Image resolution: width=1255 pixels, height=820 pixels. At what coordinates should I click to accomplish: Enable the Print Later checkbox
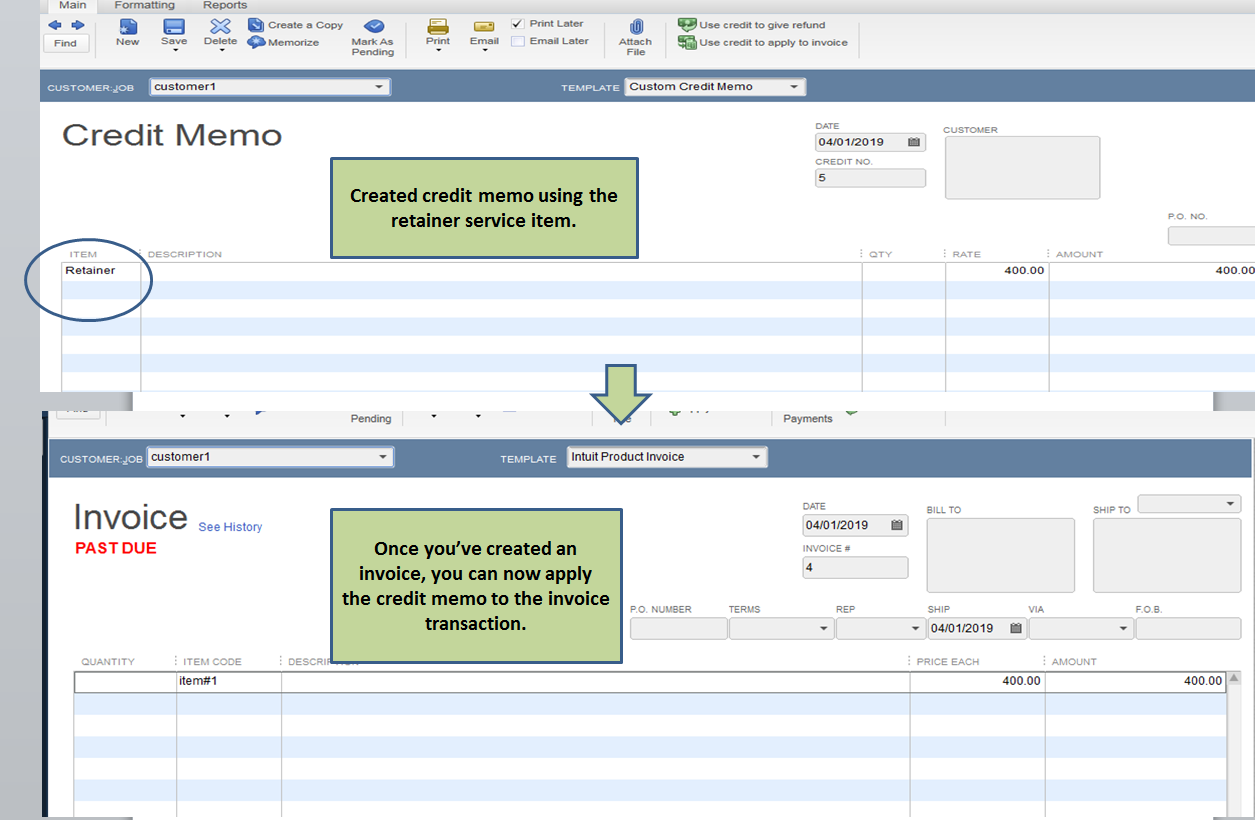pyautogui.click(x=517, y=23)
